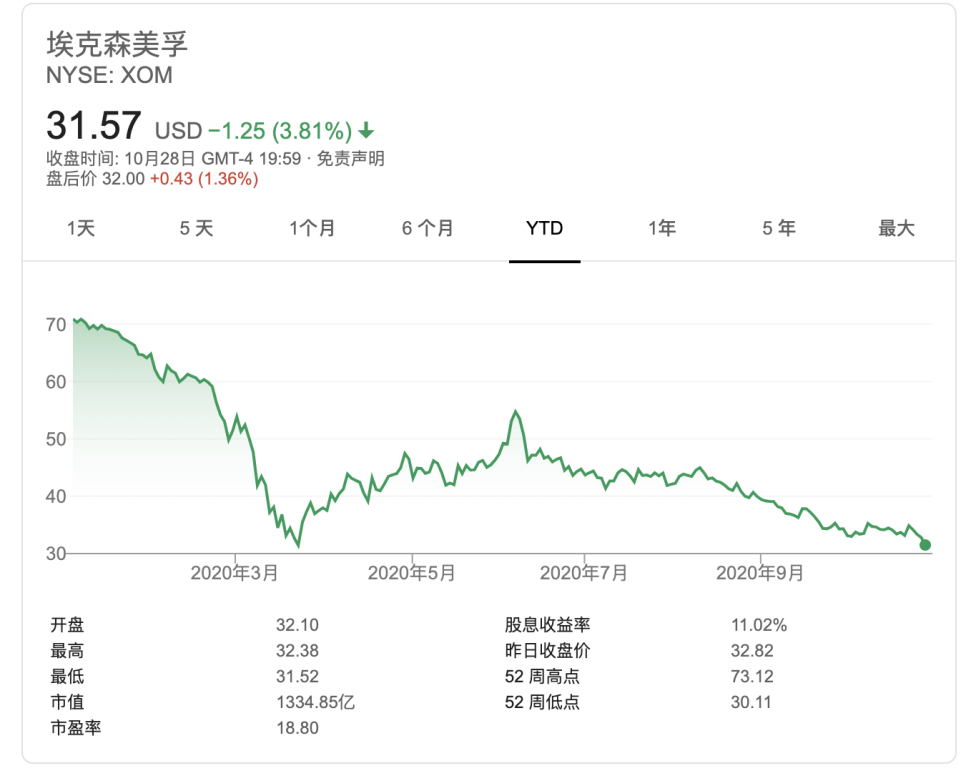Click the 股息收益率 value 11.02%
Image resolution: width=971 pixels, height=771 pixels.
(x=759, y=625)
